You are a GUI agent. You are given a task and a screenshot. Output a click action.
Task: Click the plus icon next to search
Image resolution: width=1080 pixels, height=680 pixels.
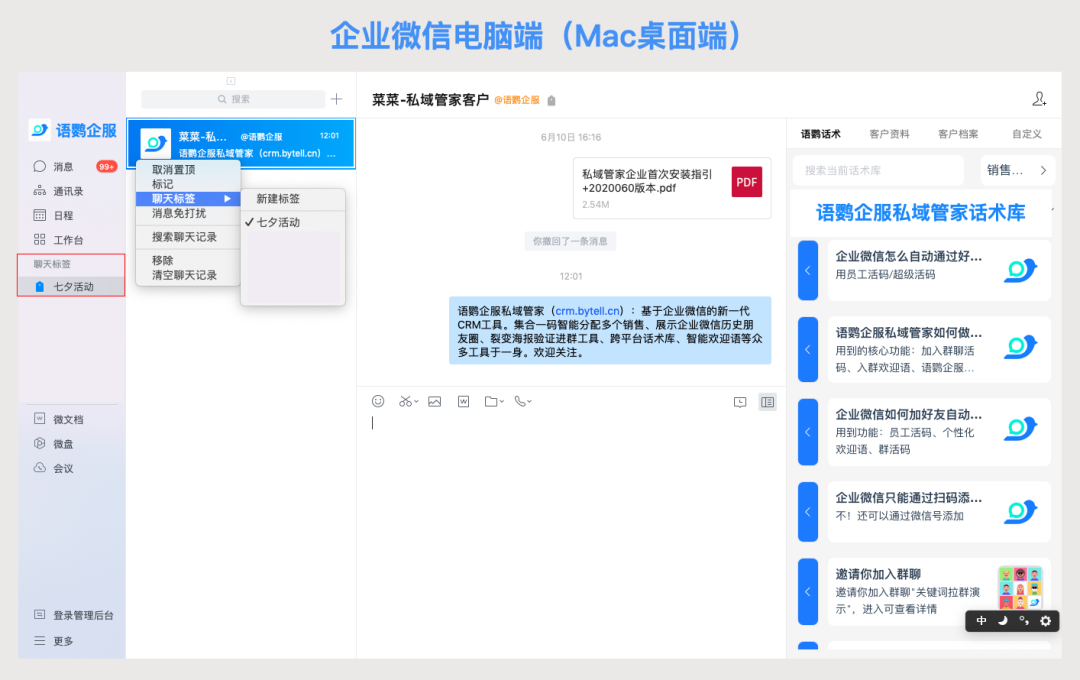pyautogui.click(x=336, y=99)
